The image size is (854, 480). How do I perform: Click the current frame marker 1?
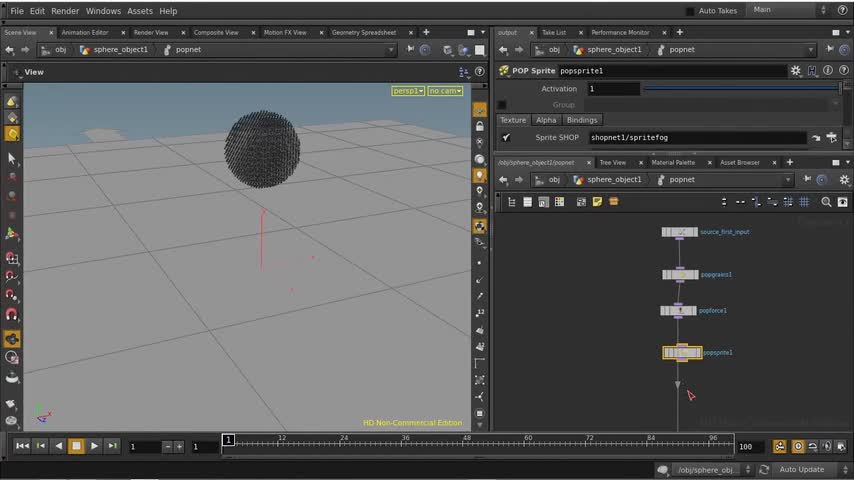tap(228, 440)
